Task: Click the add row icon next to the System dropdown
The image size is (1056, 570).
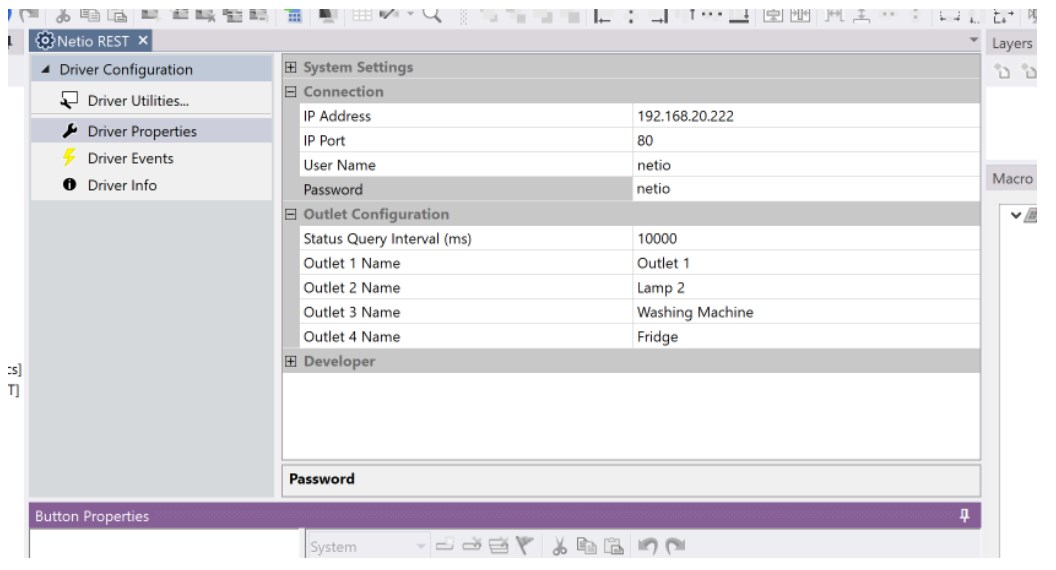Action: 444,545
